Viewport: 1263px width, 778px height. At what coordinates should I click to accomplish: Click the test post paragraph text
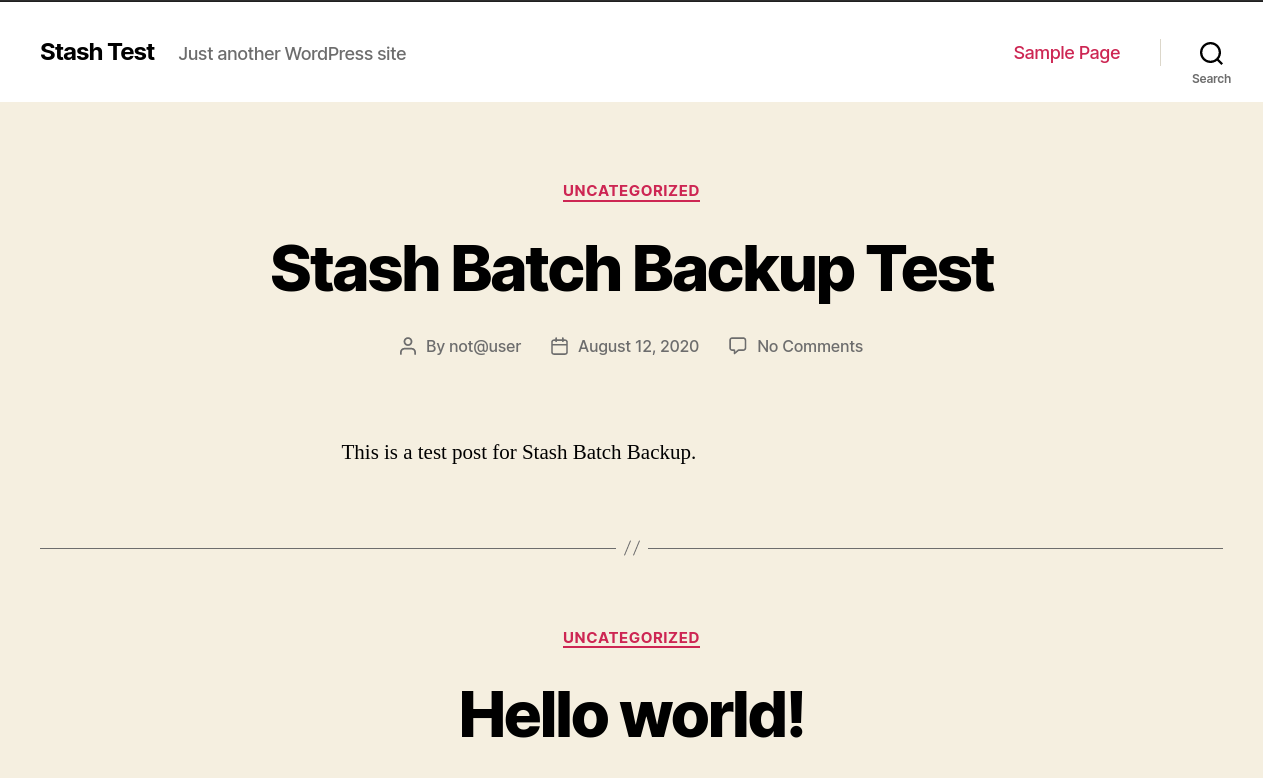tap(518, 452)
